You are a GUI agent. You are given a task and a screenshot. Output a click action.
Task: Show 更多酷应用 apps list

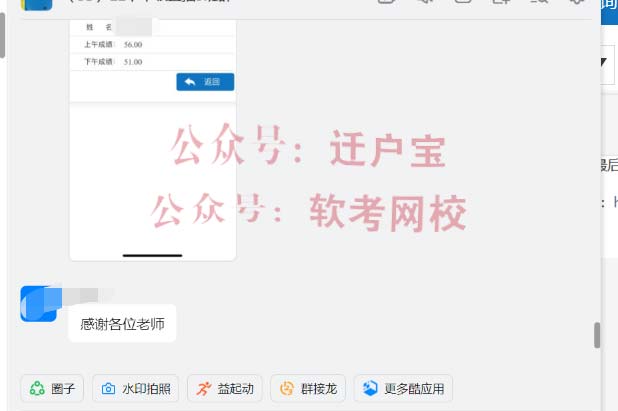pos(403,389)
